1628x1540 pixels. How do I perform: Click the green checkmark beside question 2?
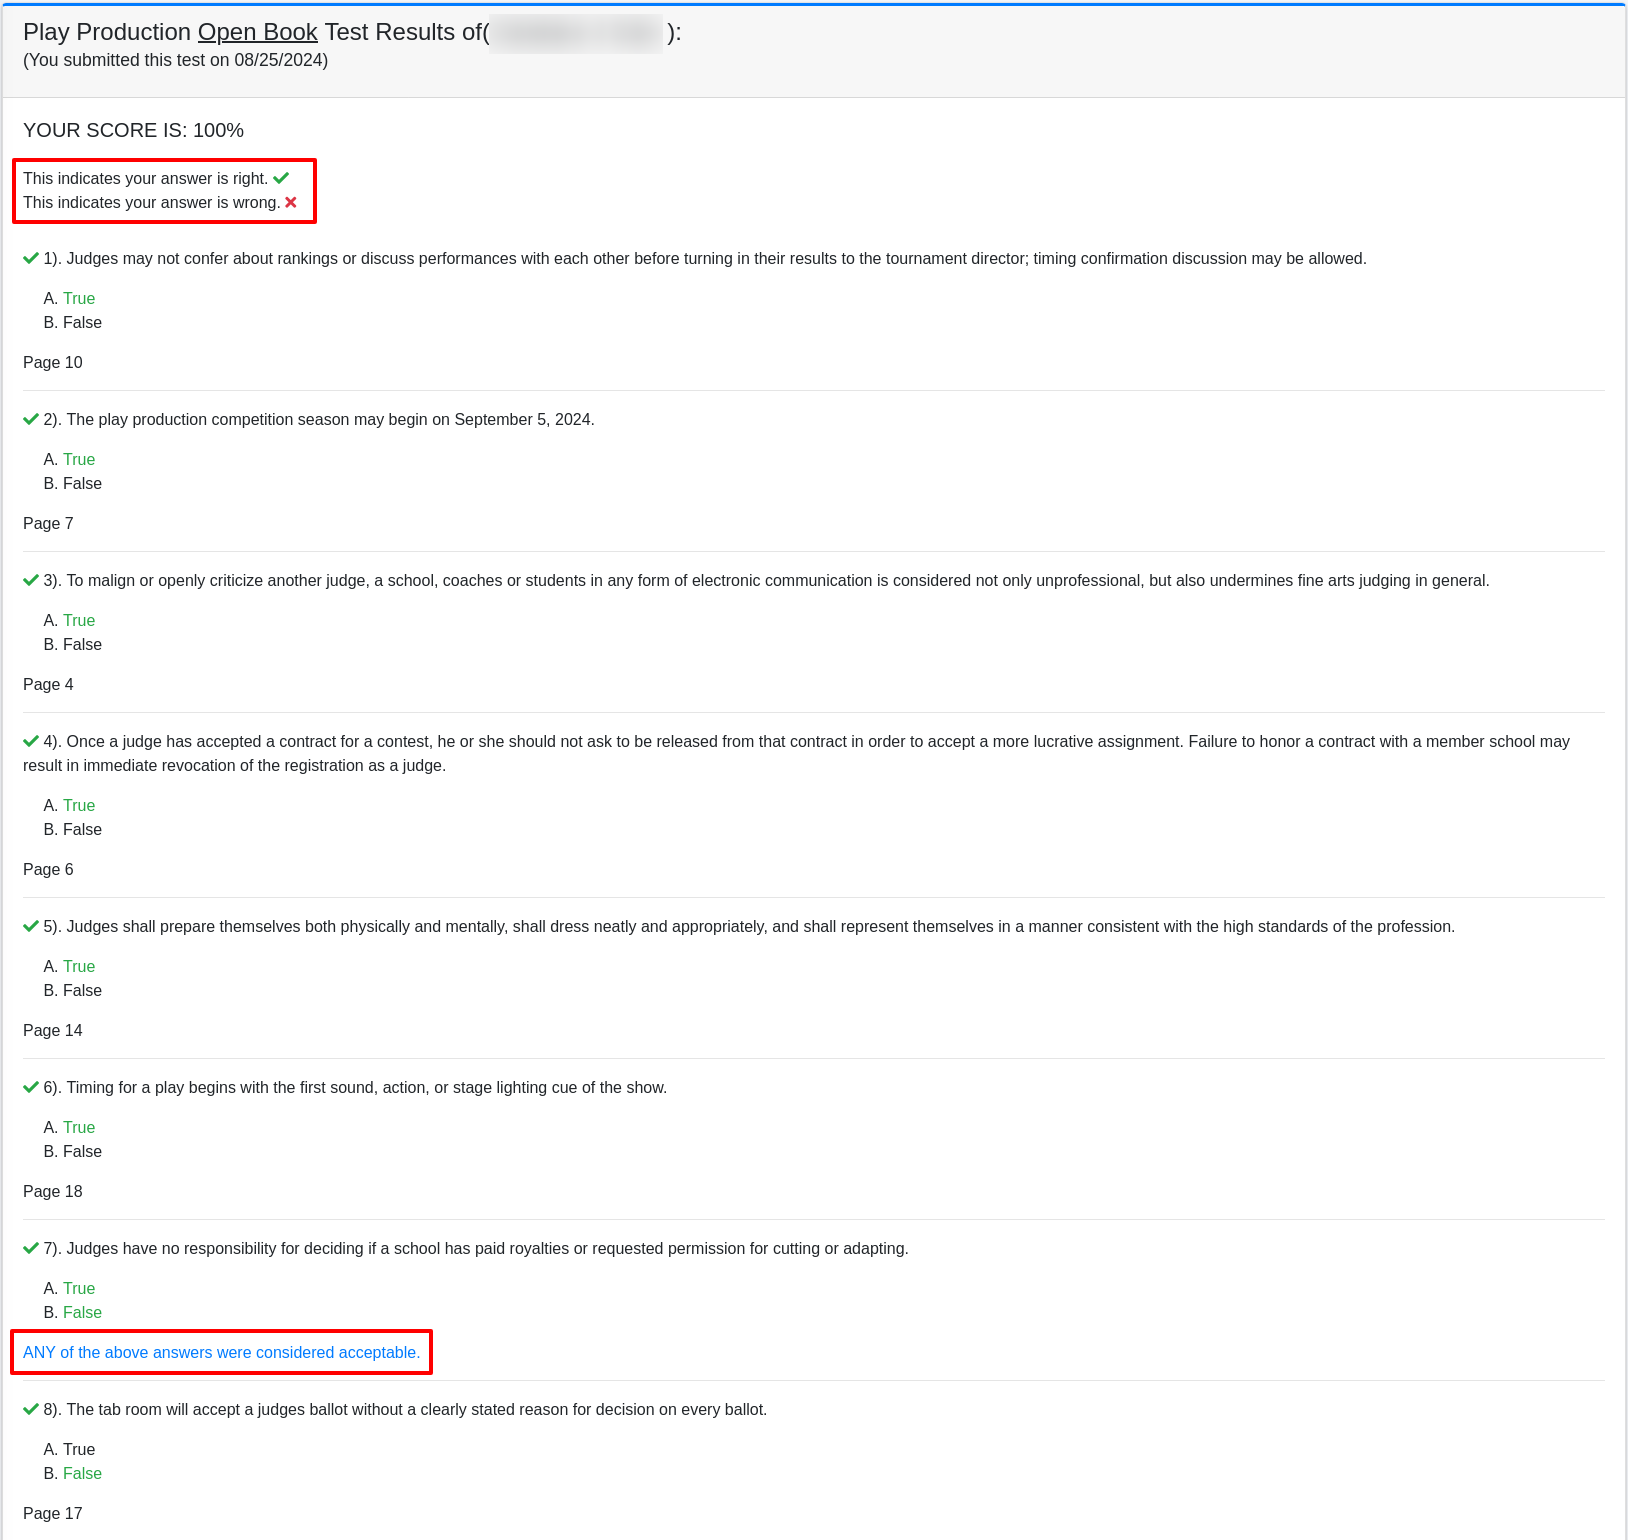[31, 420]
